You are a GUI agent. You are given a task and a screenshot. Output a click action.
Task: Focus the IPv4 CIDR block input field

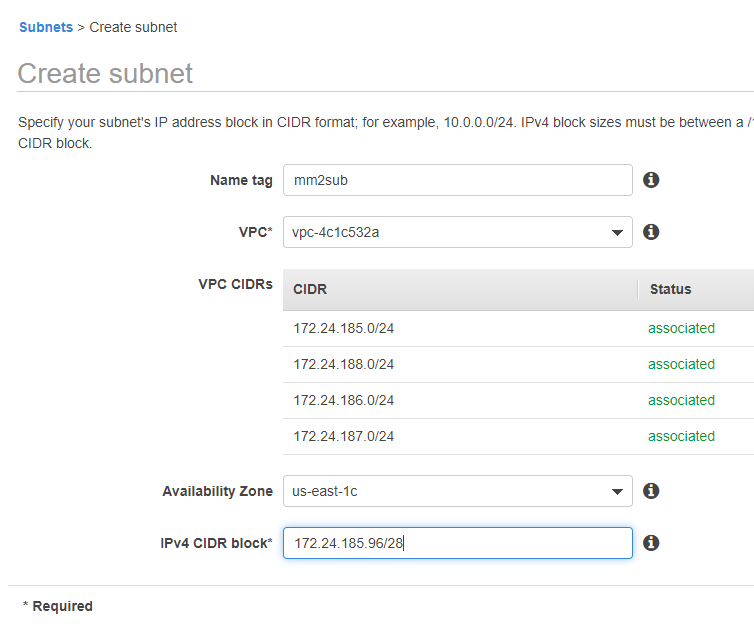(457, 543)
